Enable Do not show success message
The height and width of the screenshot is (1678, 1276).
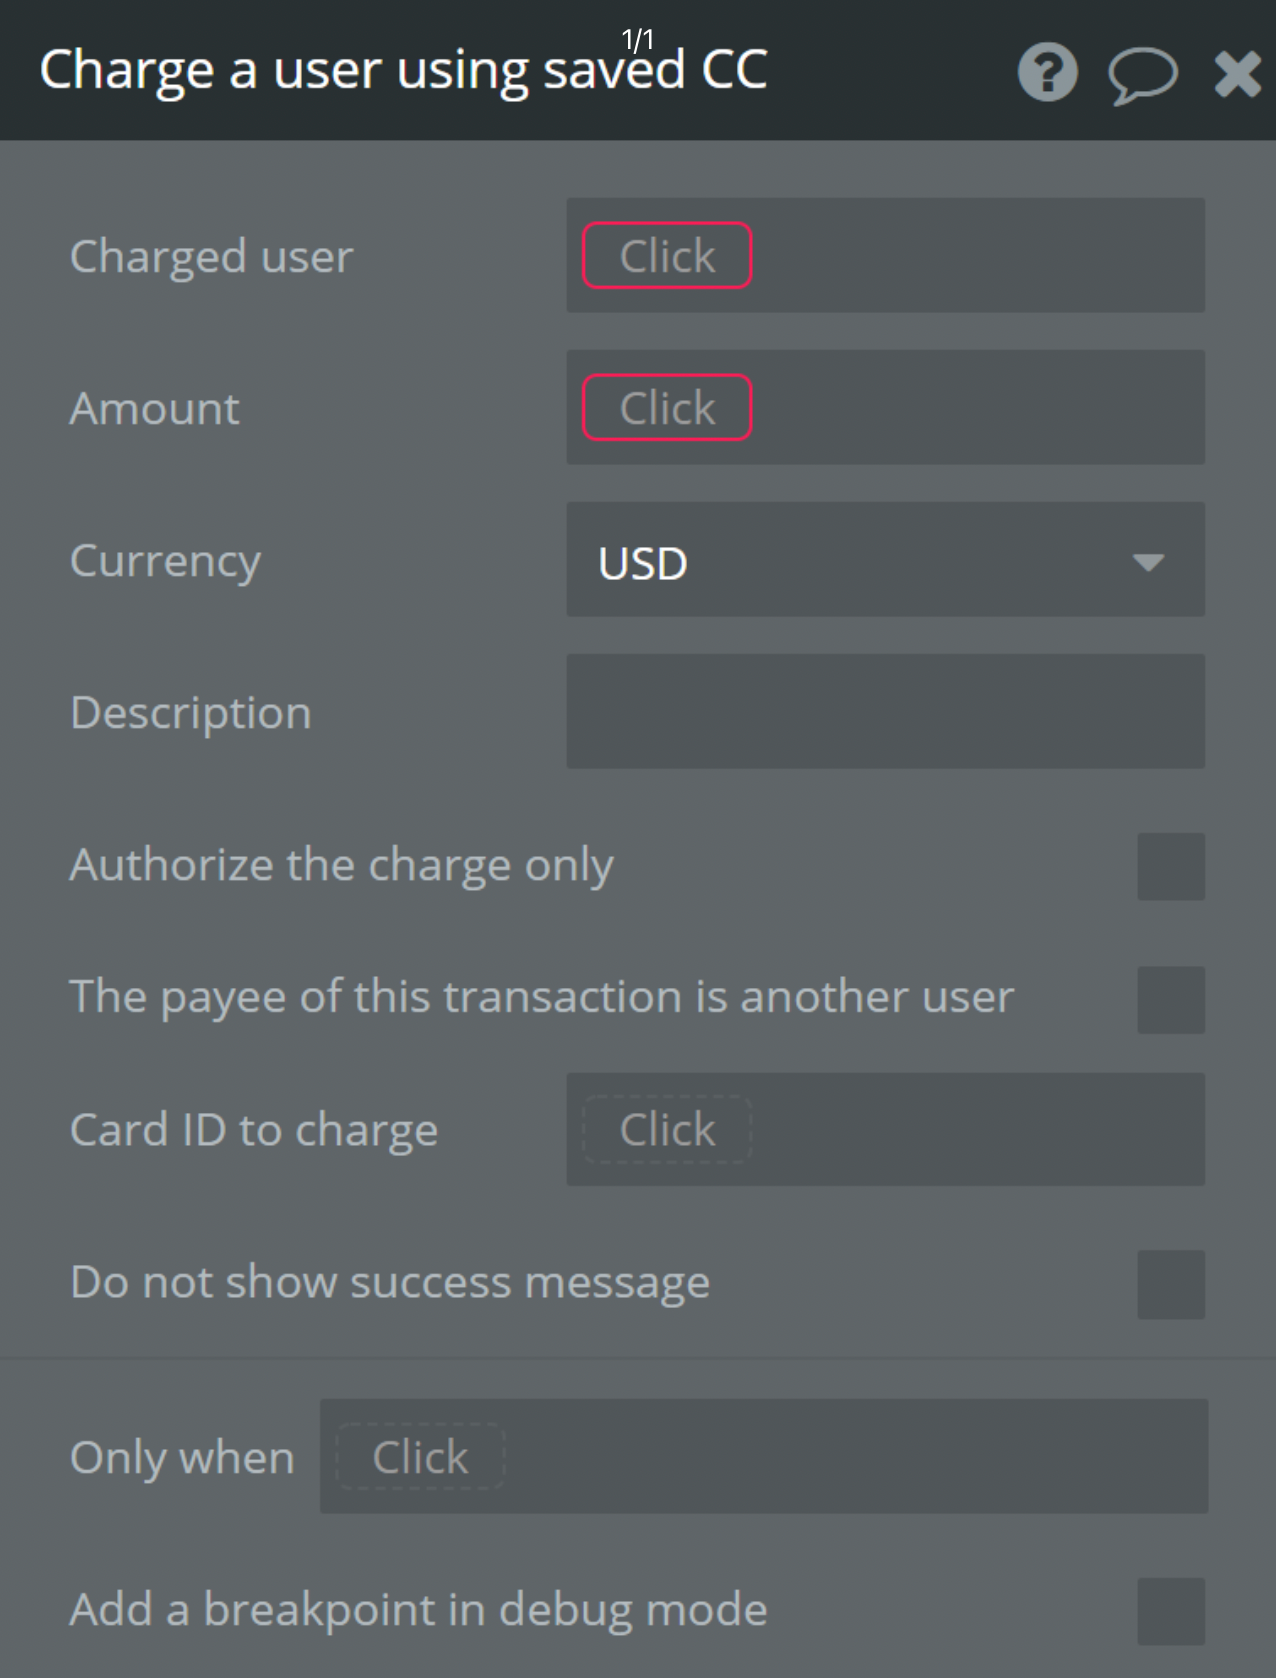pos(1170,1282)
